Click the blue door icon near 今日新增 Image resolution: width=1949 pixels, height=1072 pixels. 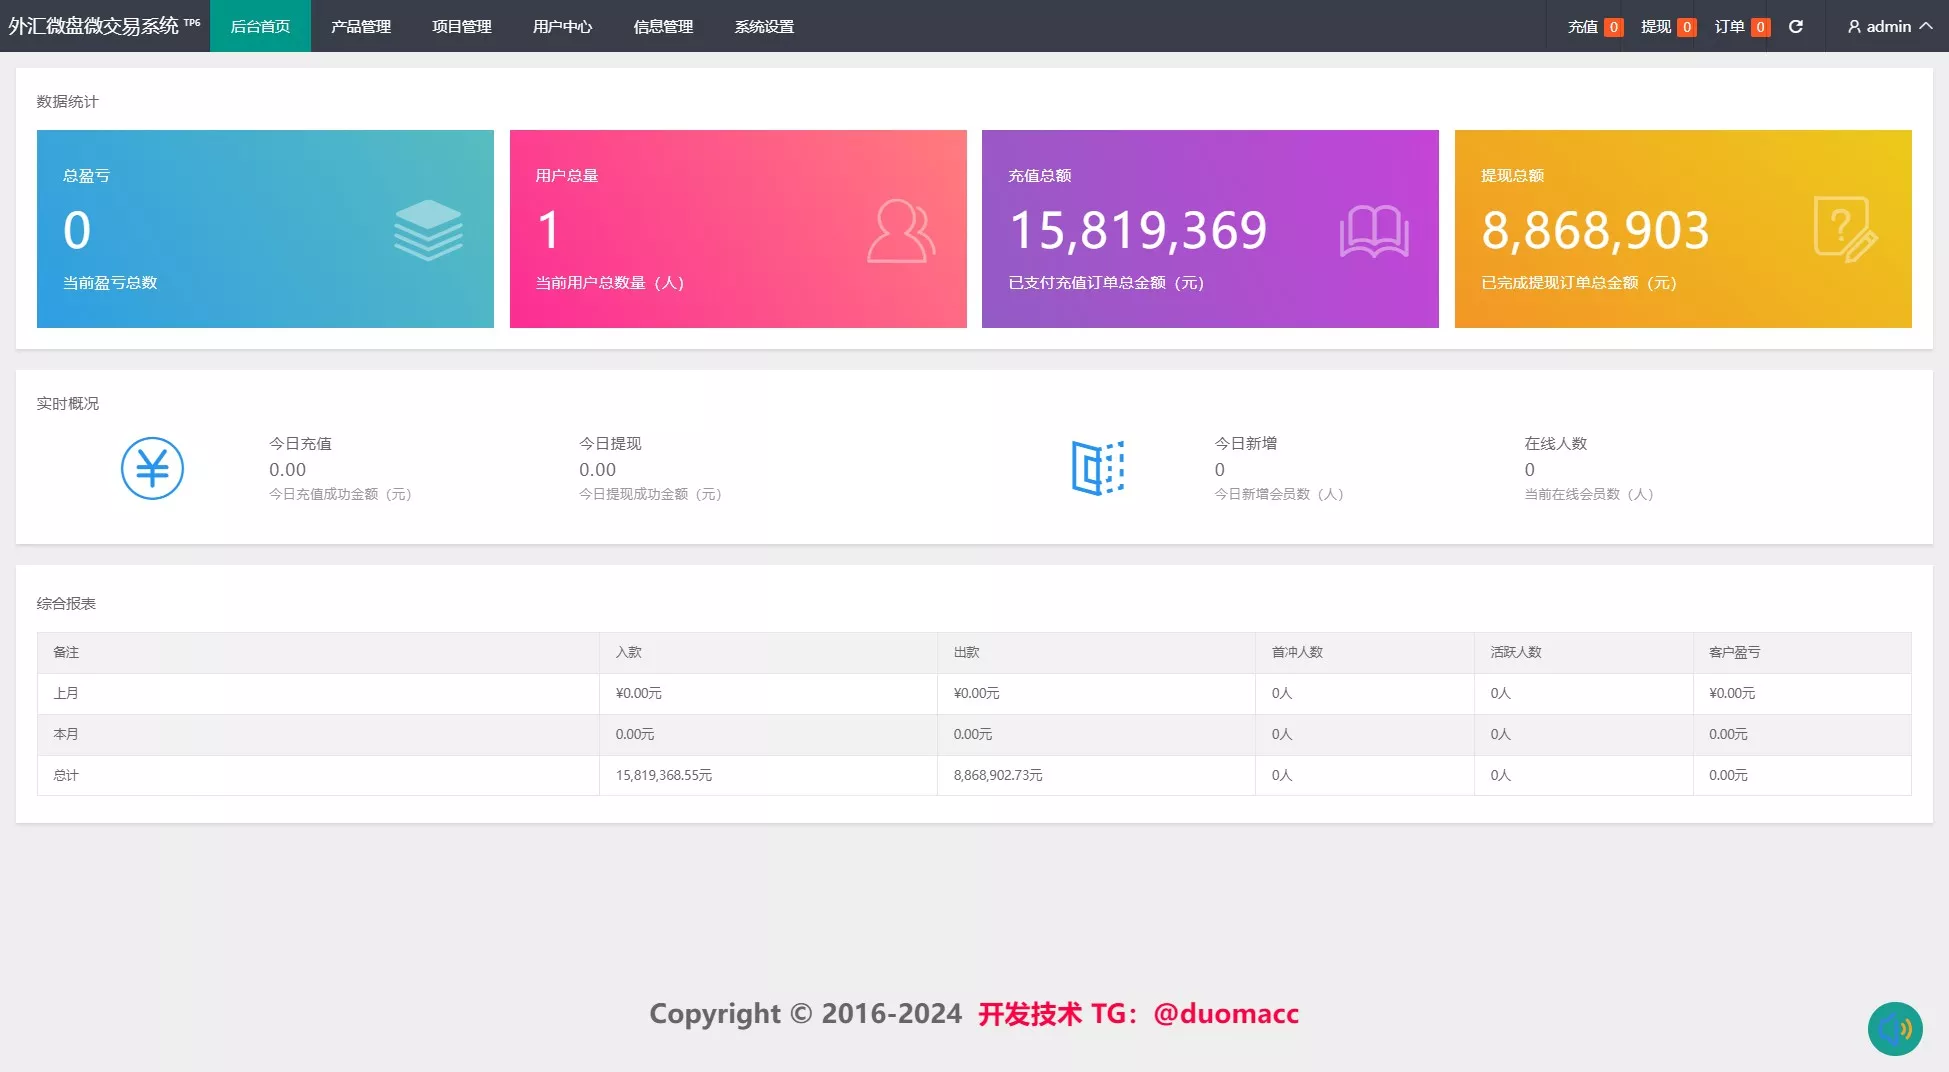tap(1097, 468)
